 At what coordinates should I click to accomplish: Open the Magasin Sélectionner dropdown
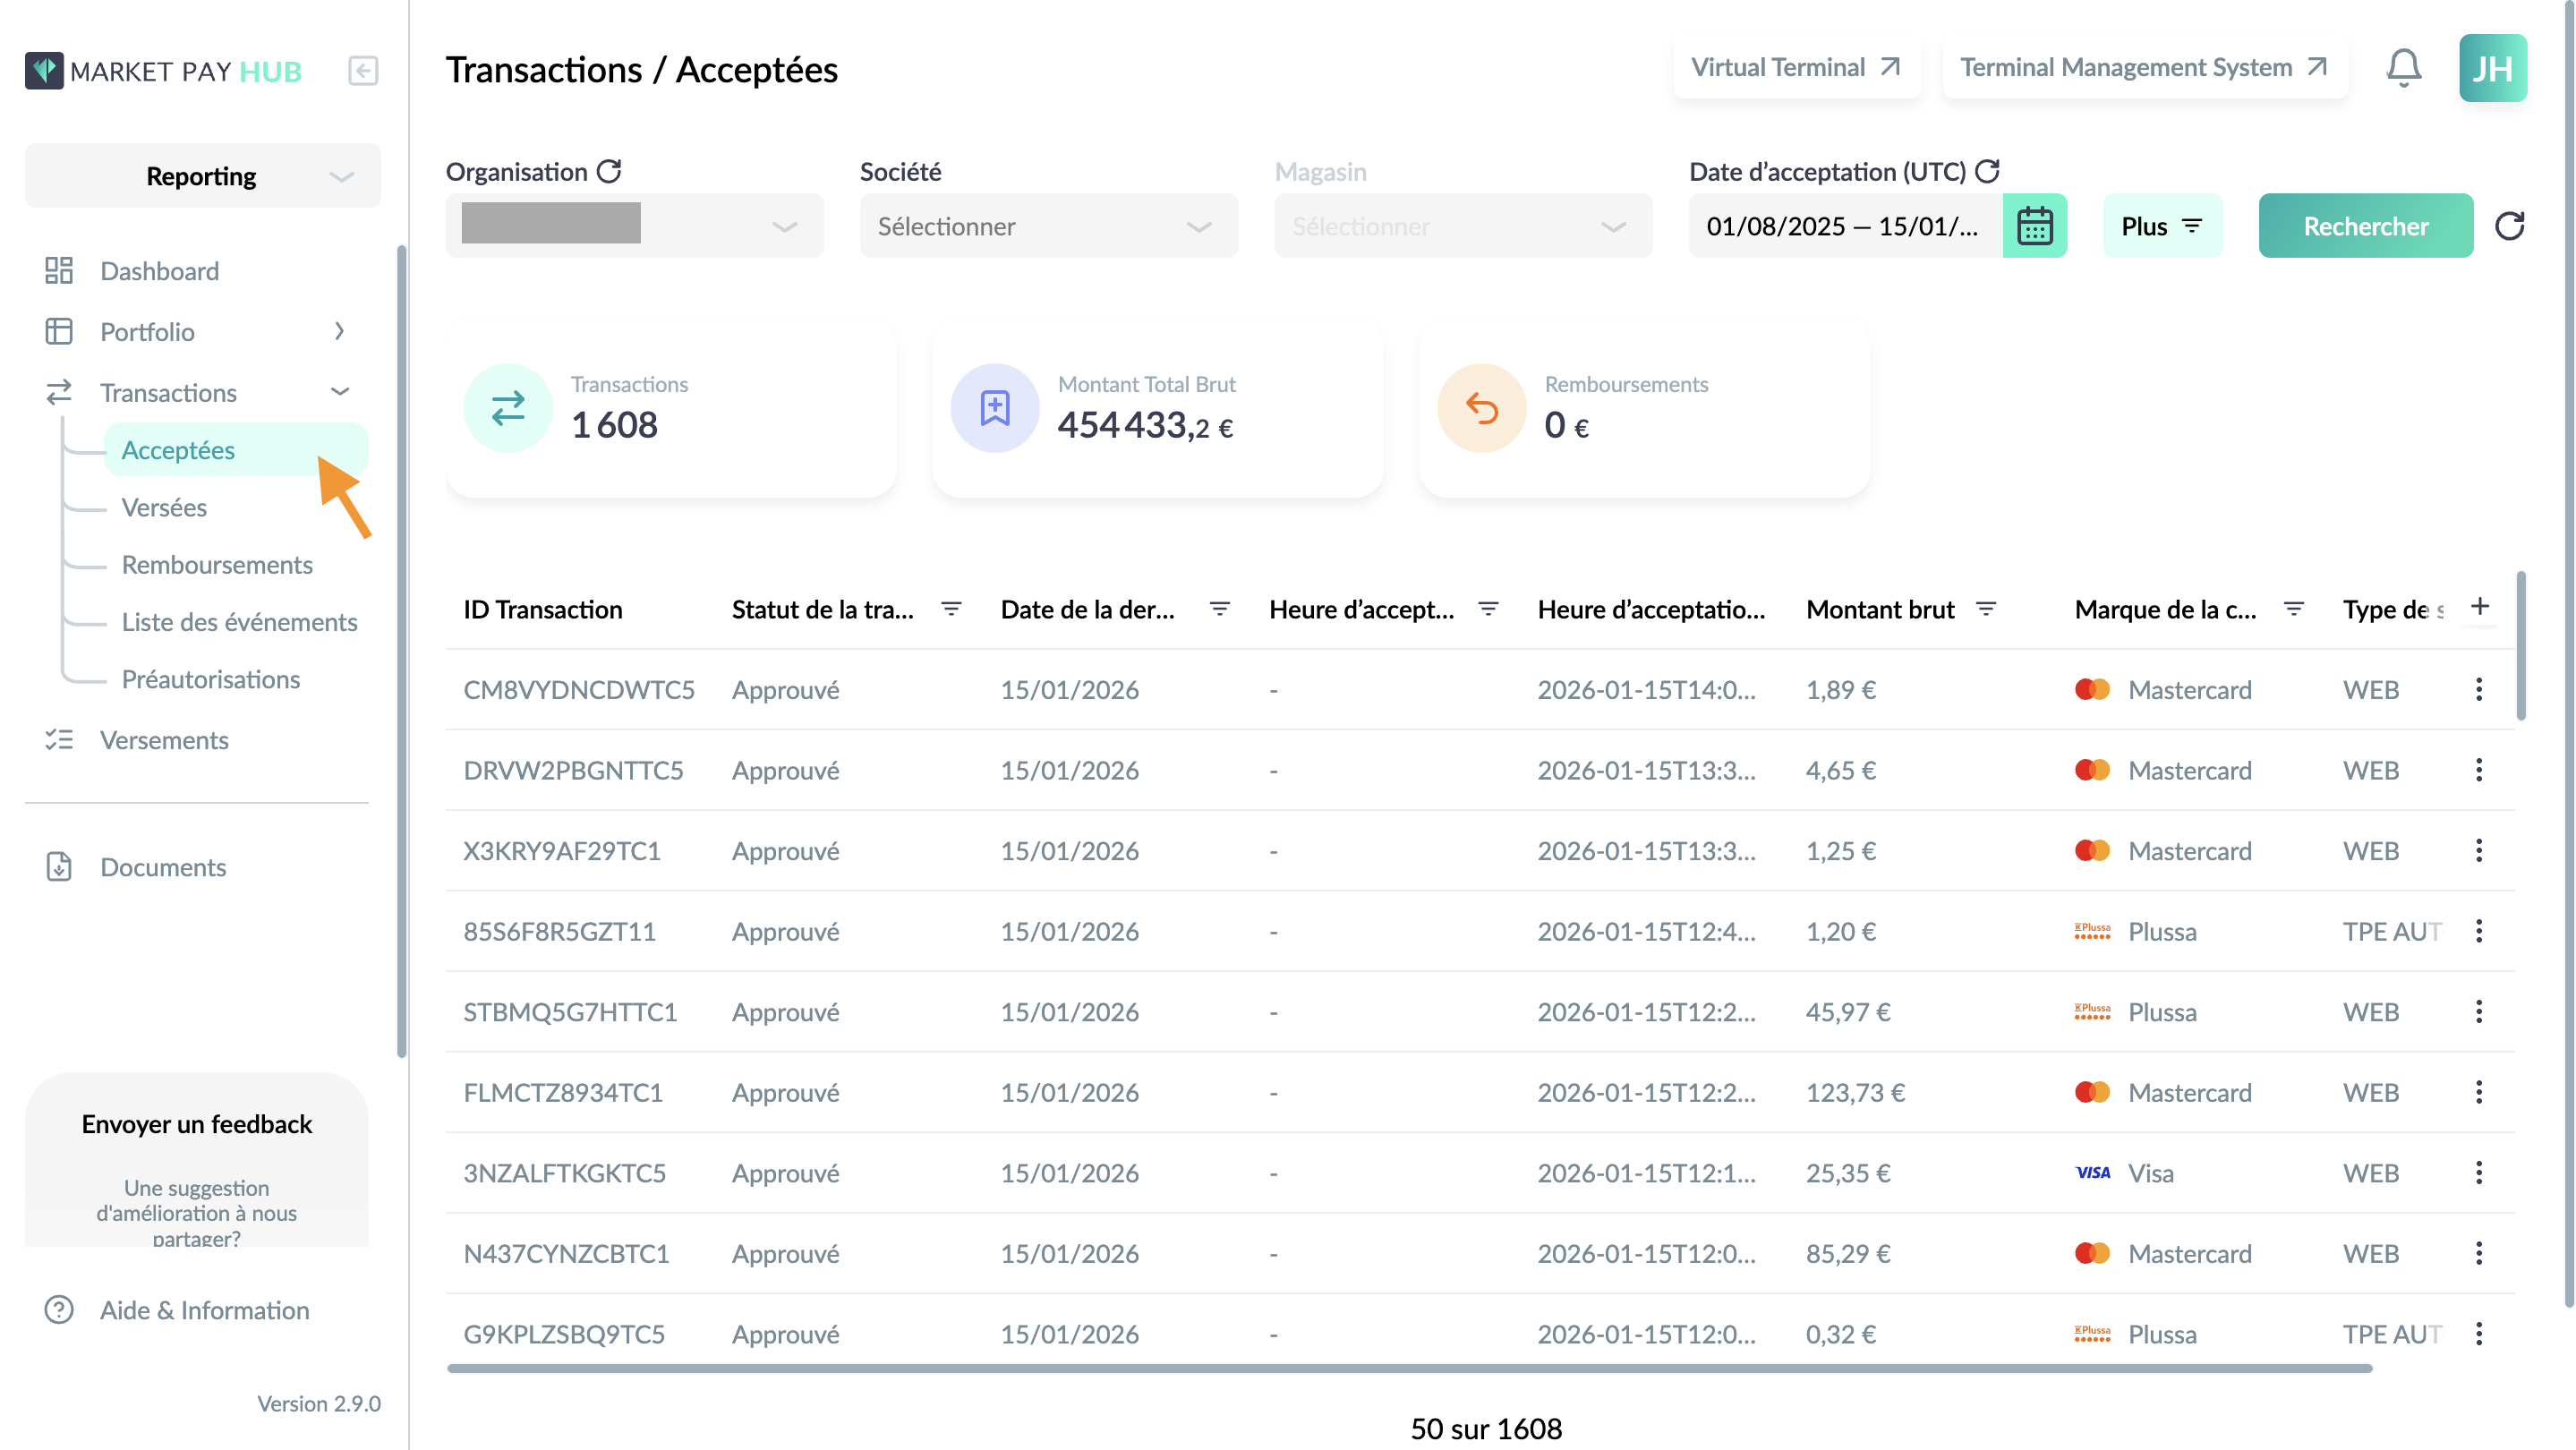tap(1463, 226)
